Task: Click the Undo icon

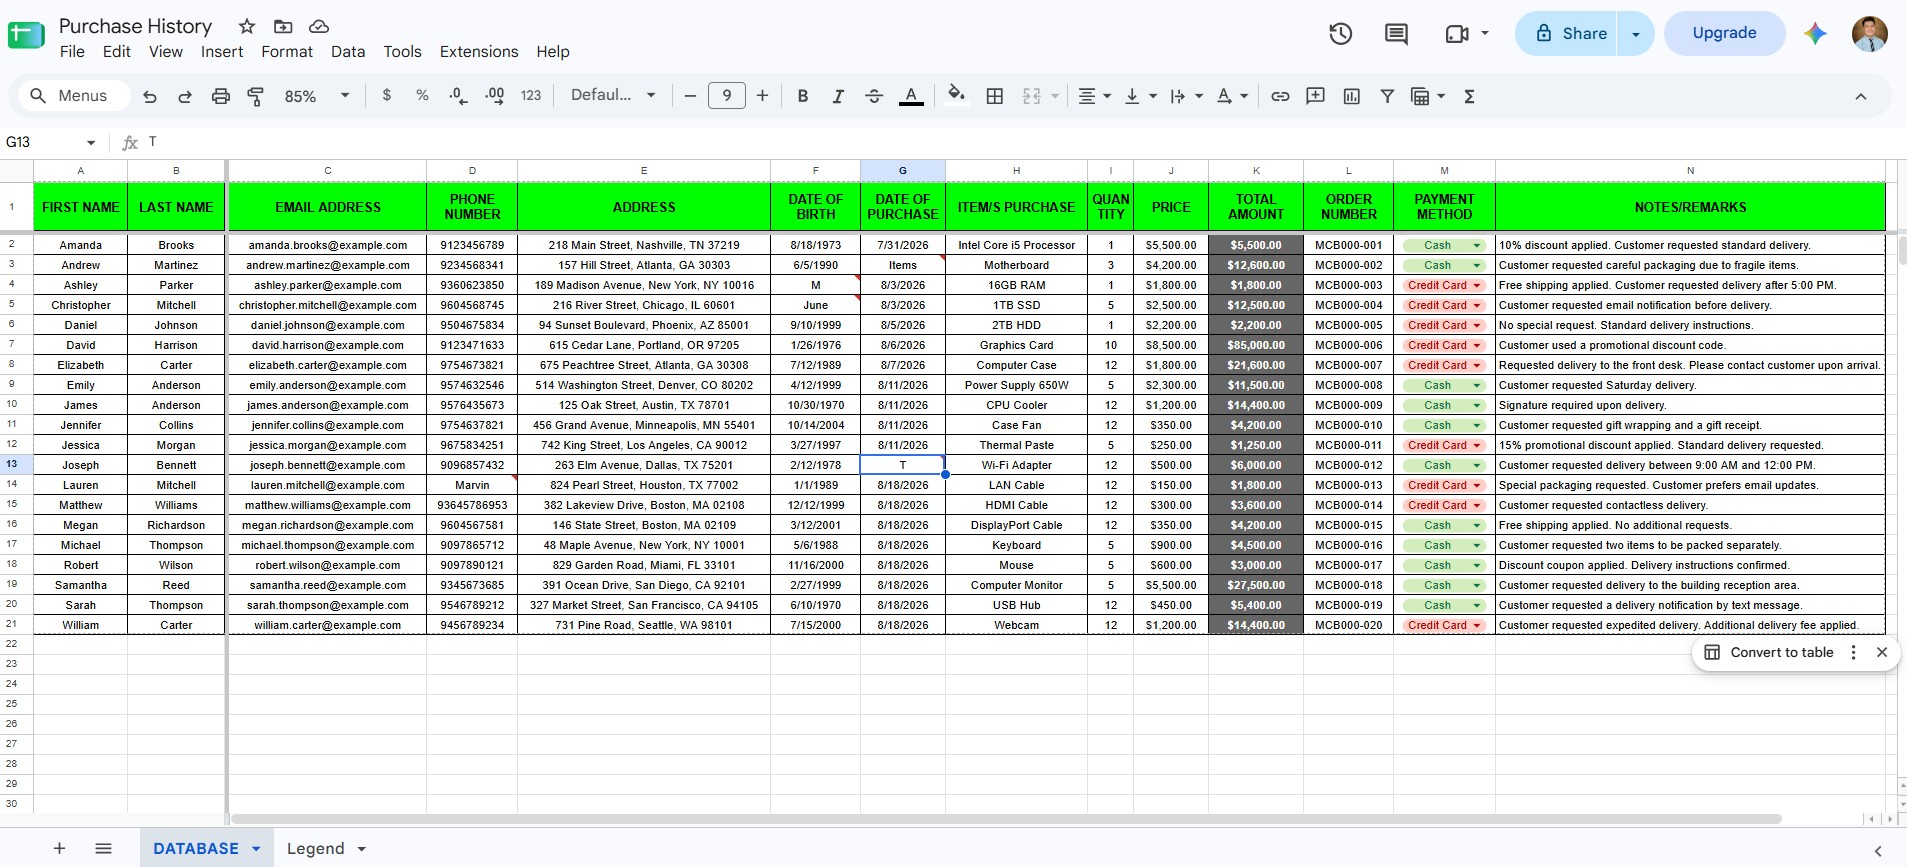Action: (150, 96)
